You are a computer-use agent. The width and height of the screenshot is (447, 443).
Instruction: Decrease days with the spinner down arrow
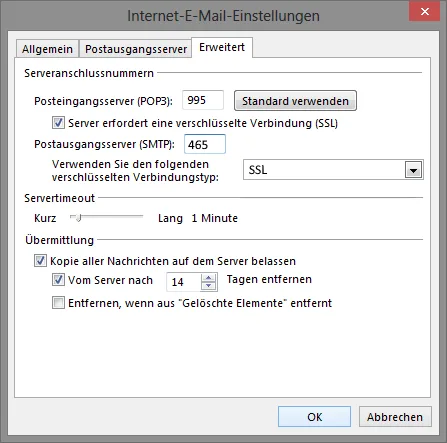point(209,286)
